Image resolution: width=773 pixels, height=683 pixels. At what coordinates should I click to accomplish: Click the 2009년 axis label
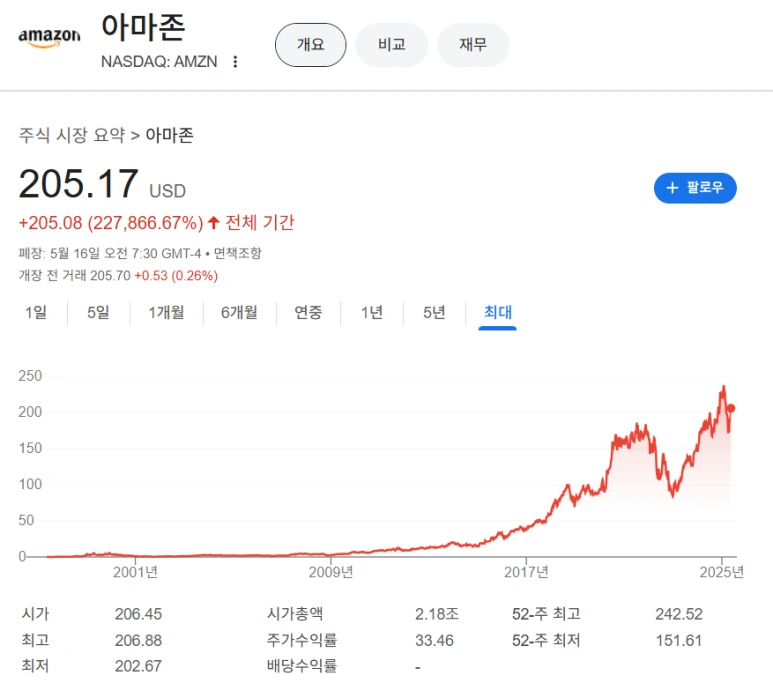pyautogui.click(x=331, y=572)
